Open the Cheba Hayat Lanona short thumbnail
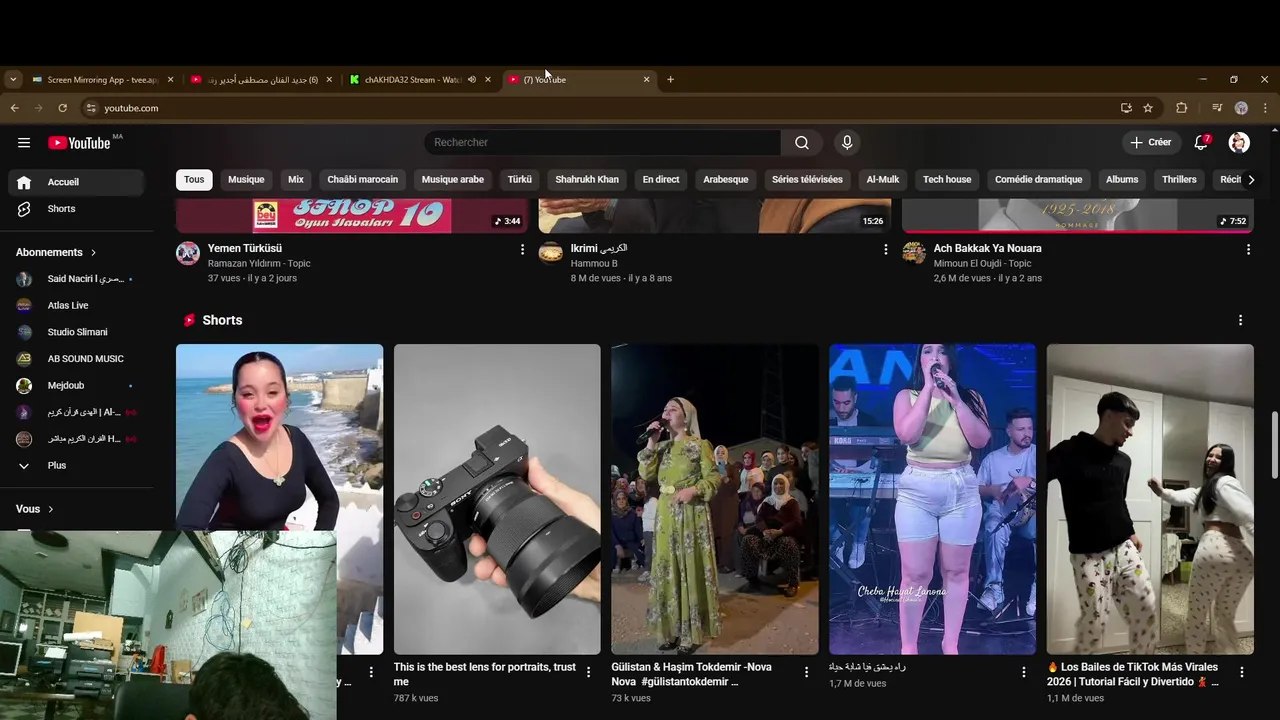This screenshot has height=720, width=1280. point(933,499)
